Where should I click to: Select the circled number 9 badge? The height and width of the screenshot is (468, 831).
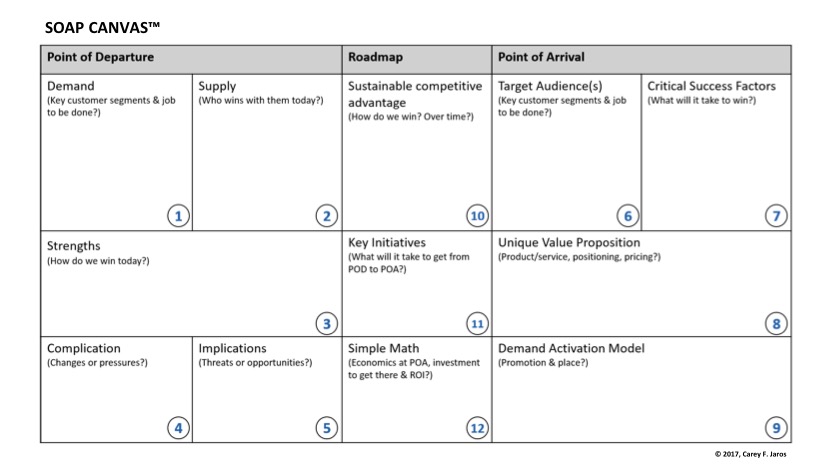point(776,428)
